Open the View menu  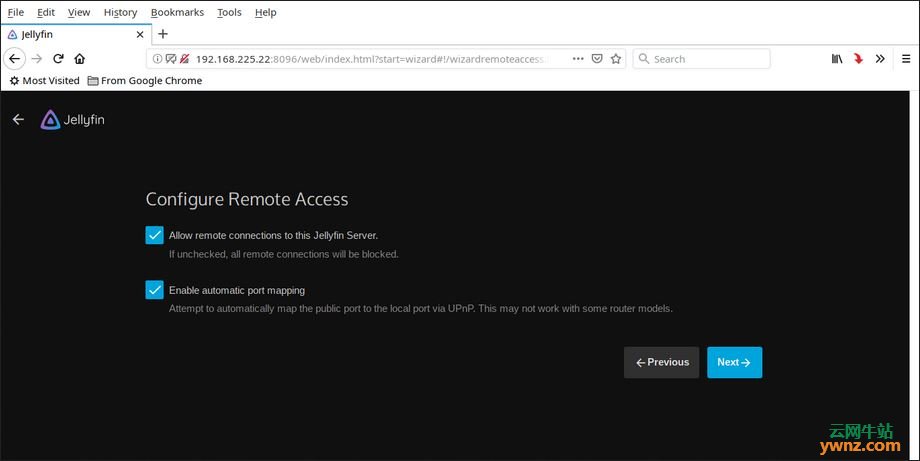pos(79,12)
